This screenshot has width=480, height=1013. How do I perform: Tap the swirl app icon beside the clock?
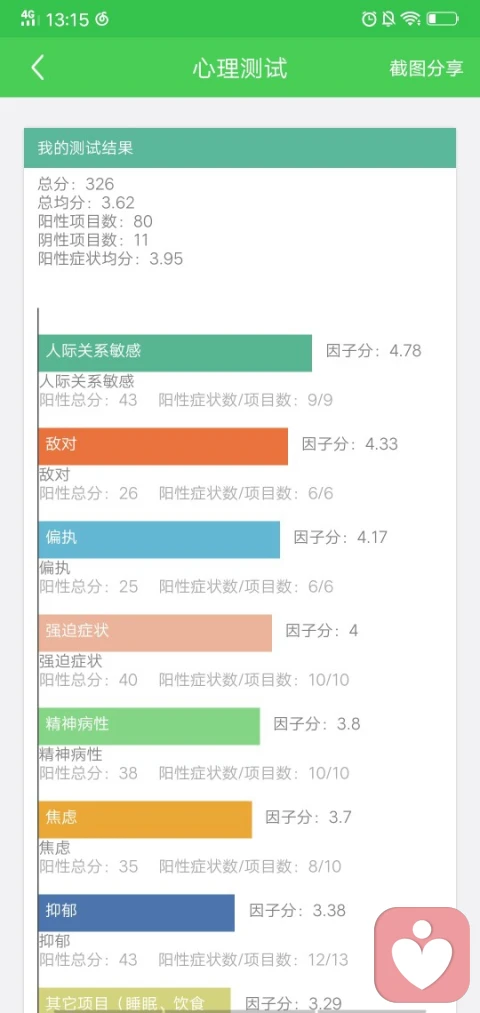tap(101, 19)
